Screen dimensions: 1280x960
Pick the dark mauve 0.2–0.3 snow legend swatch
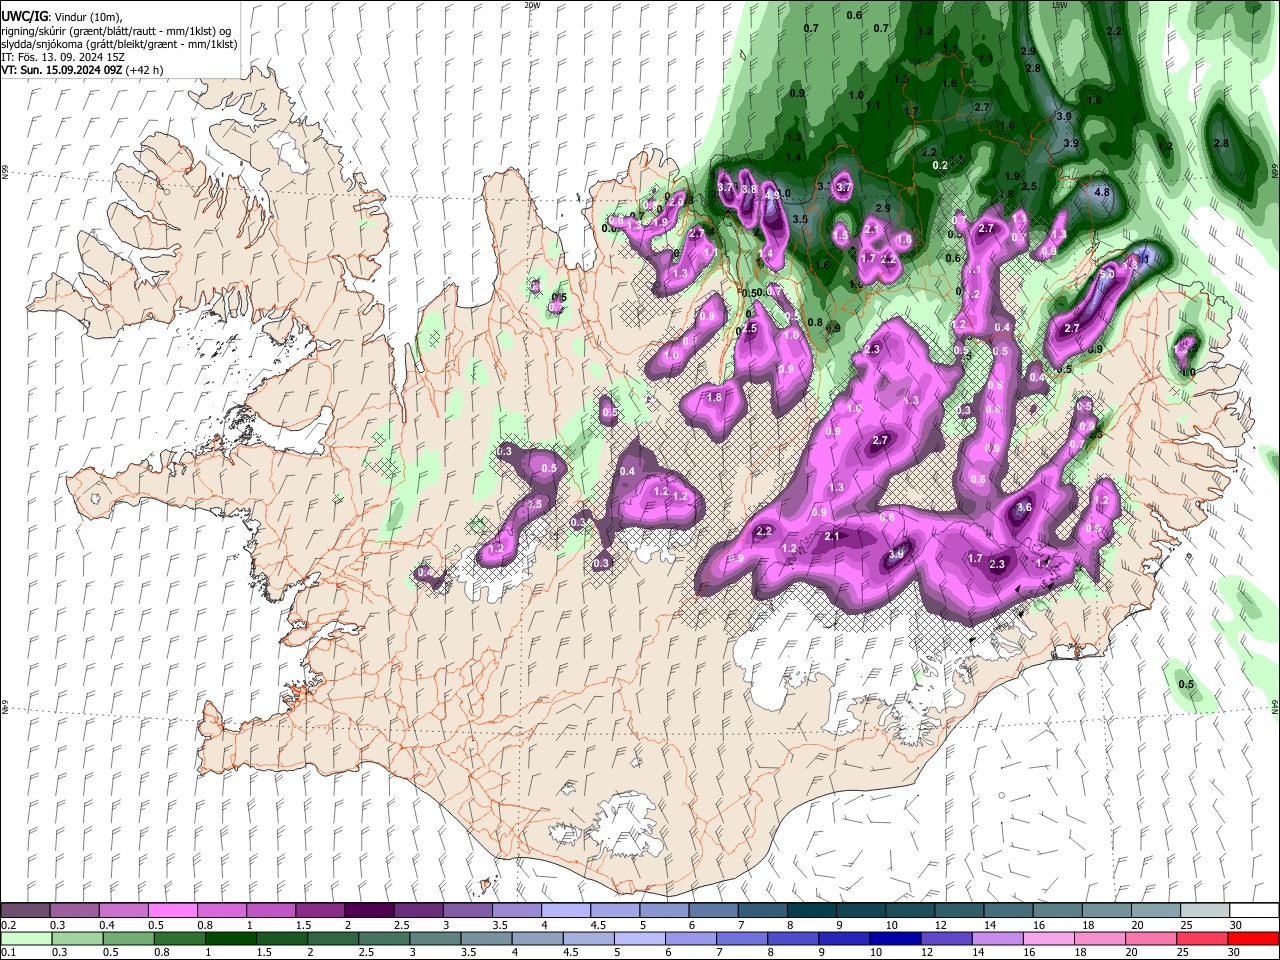25,911
